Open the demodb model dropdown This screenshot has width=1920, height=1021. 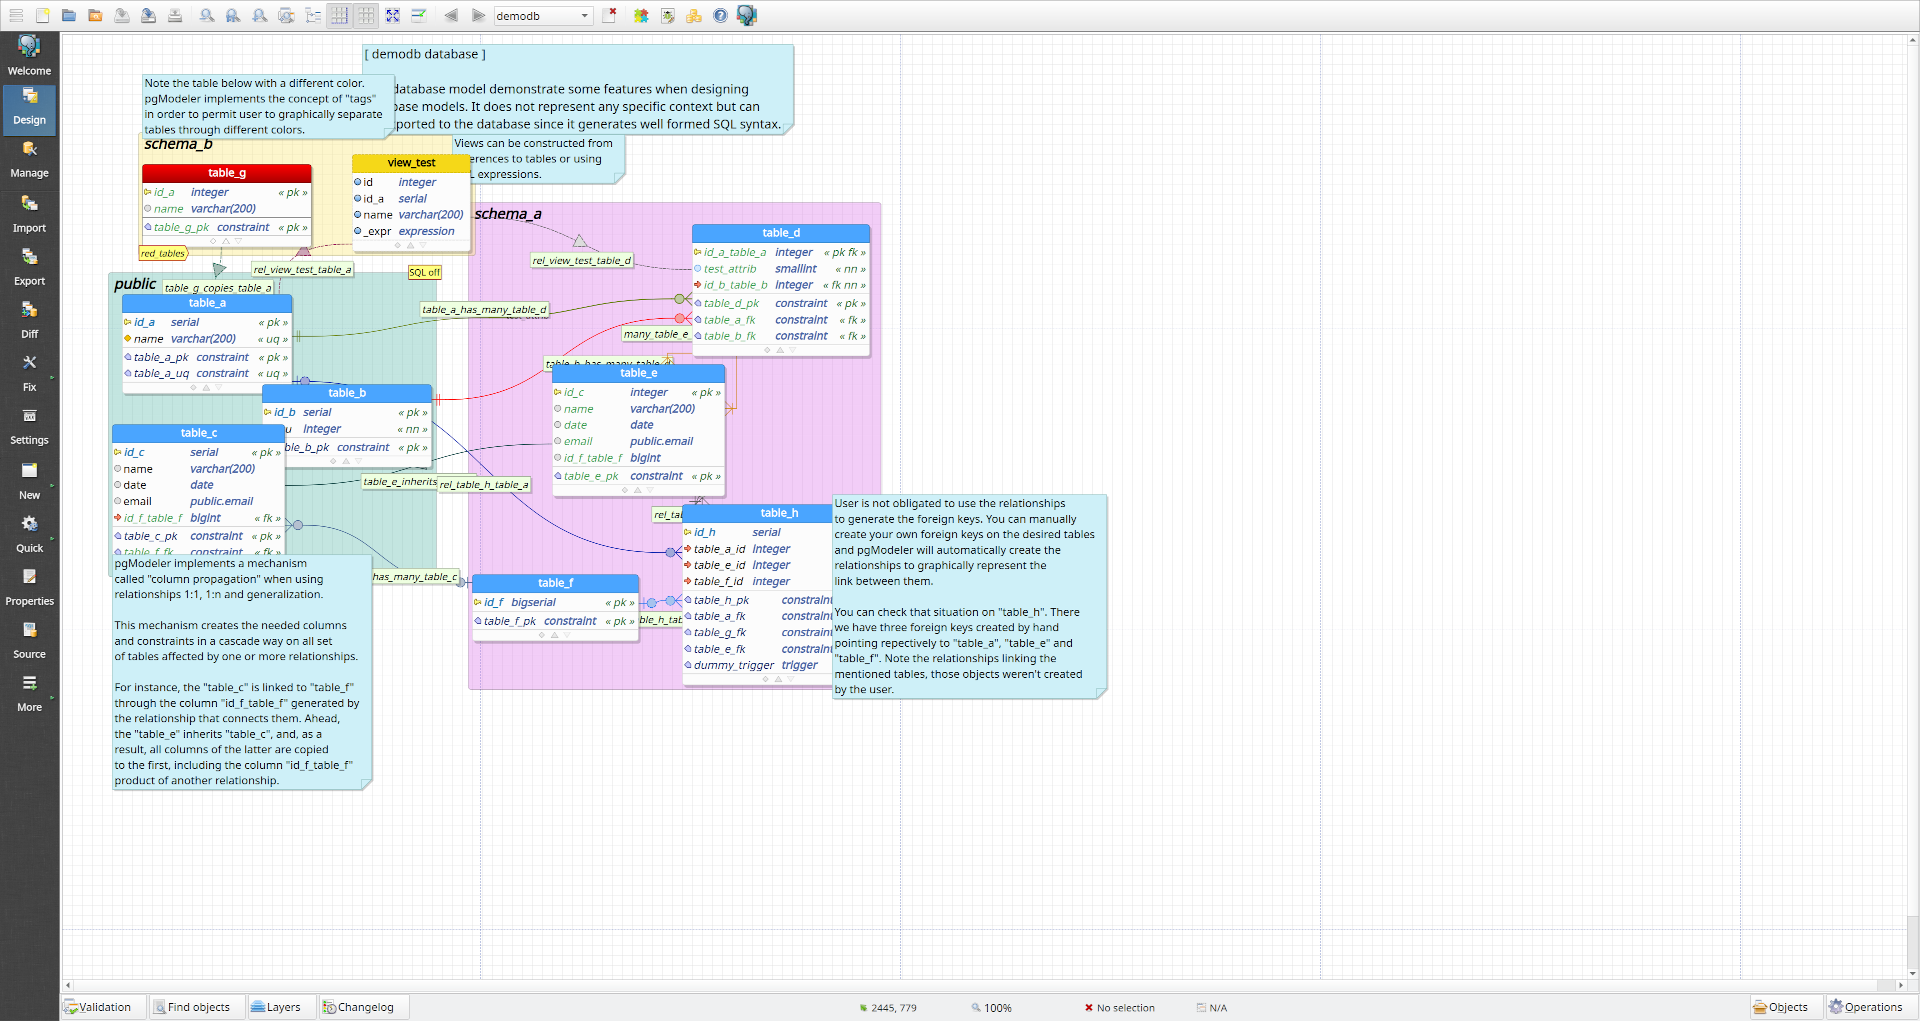tap(543, 16)
